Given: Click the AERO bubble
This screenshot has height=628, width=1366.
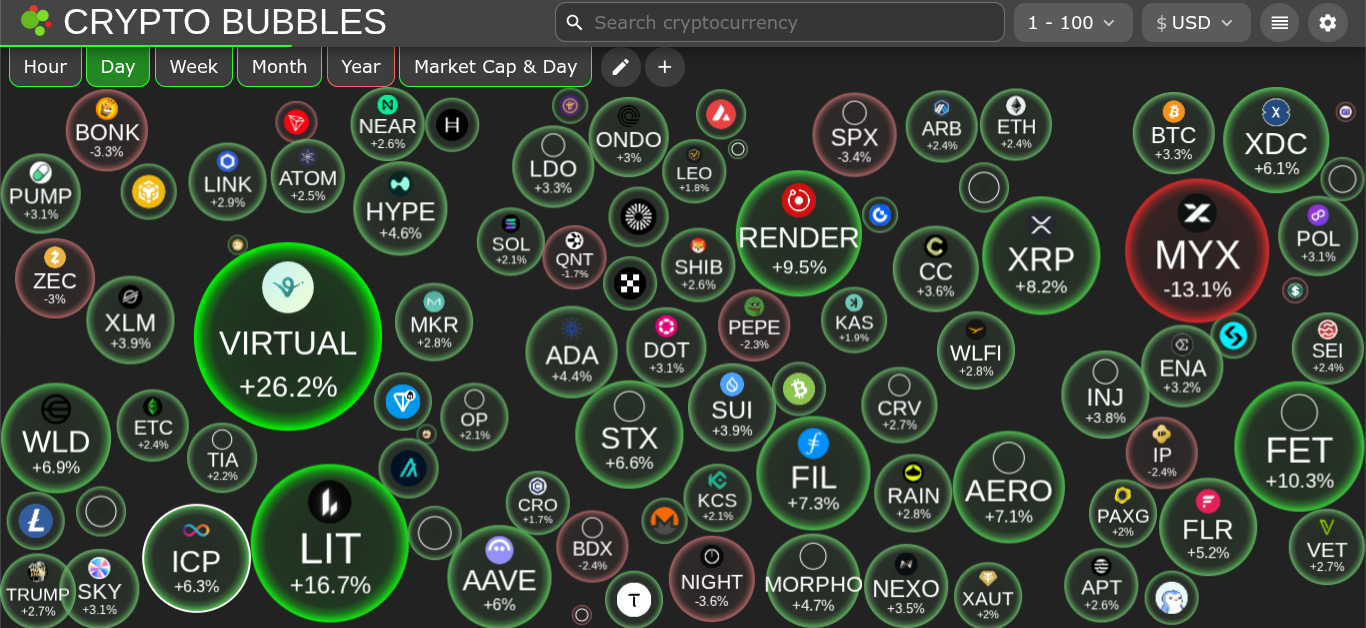Looking at the screenshot, I should tap(1008, 487).
